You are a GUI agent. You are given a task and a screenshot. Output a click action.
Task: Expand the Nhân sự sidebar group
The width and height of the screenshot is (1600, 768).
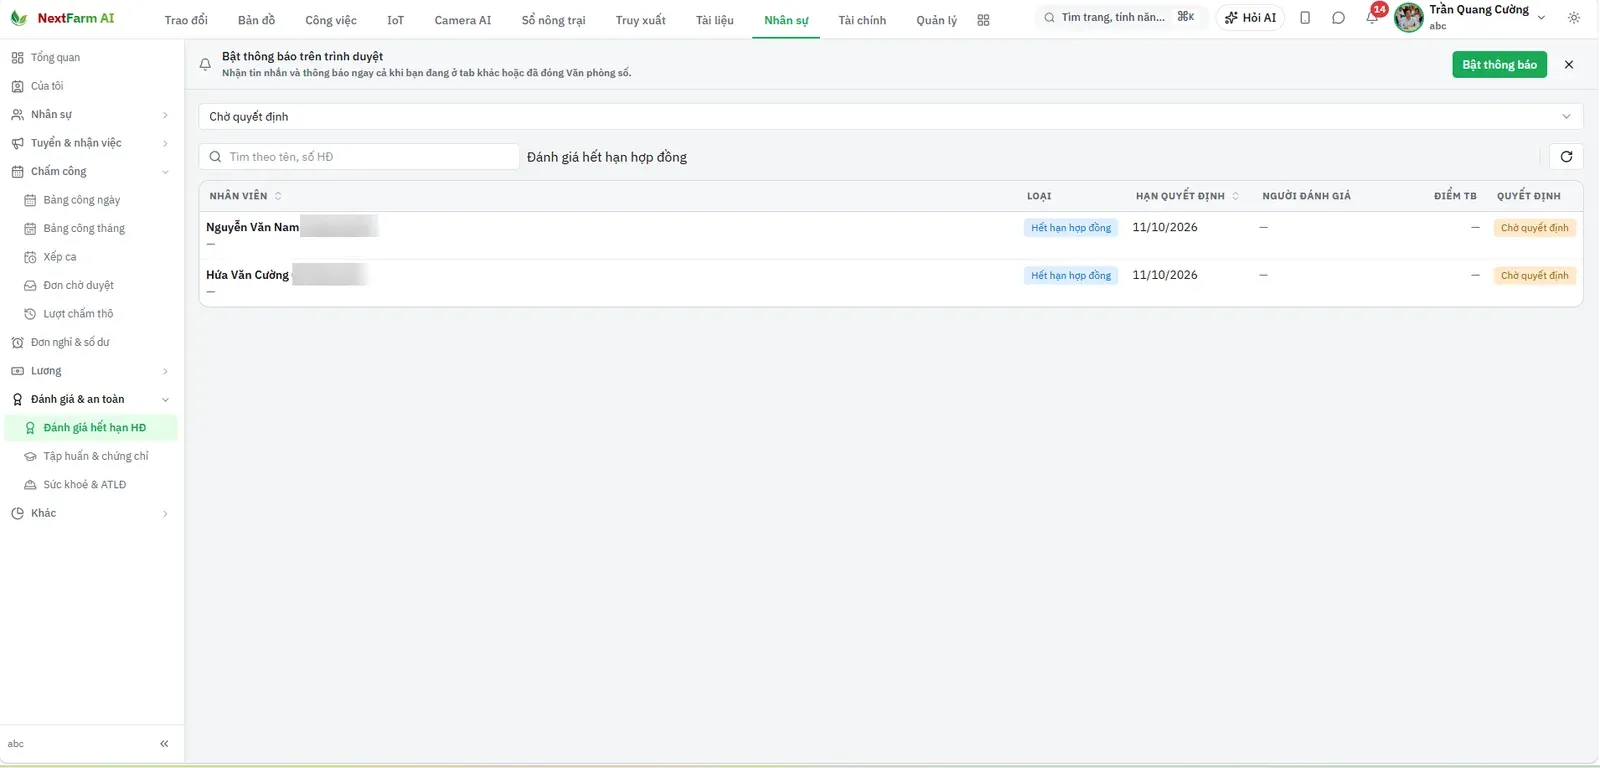[92, 115]
